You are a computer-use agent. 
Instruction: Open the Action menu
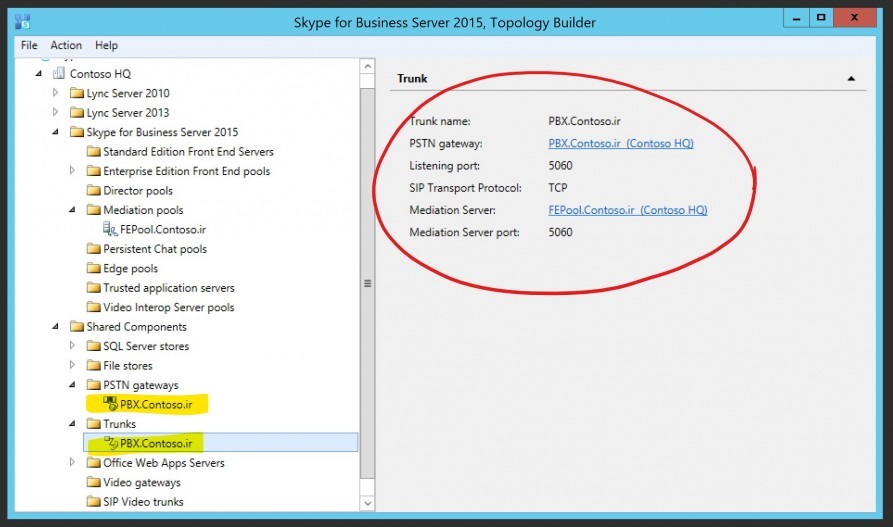[66, 45]
